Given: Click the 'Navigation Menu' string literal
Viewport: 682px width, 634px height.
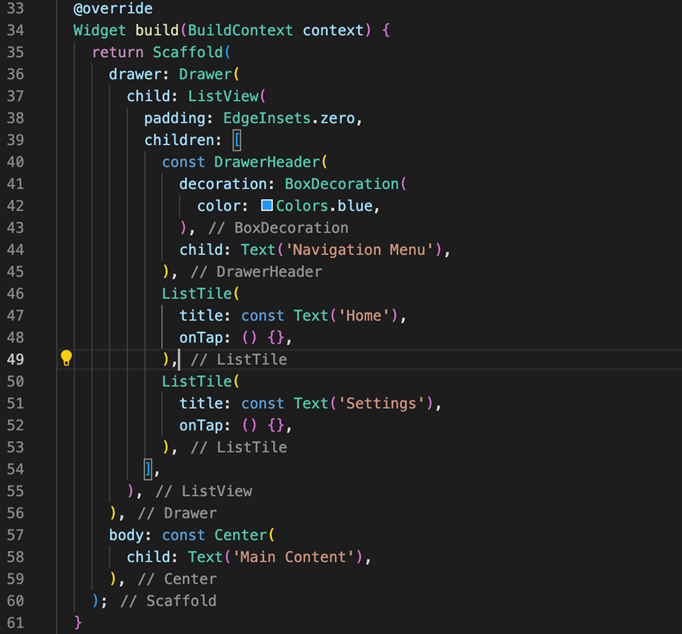Looking at the screenshot, I should click(359, 250).
